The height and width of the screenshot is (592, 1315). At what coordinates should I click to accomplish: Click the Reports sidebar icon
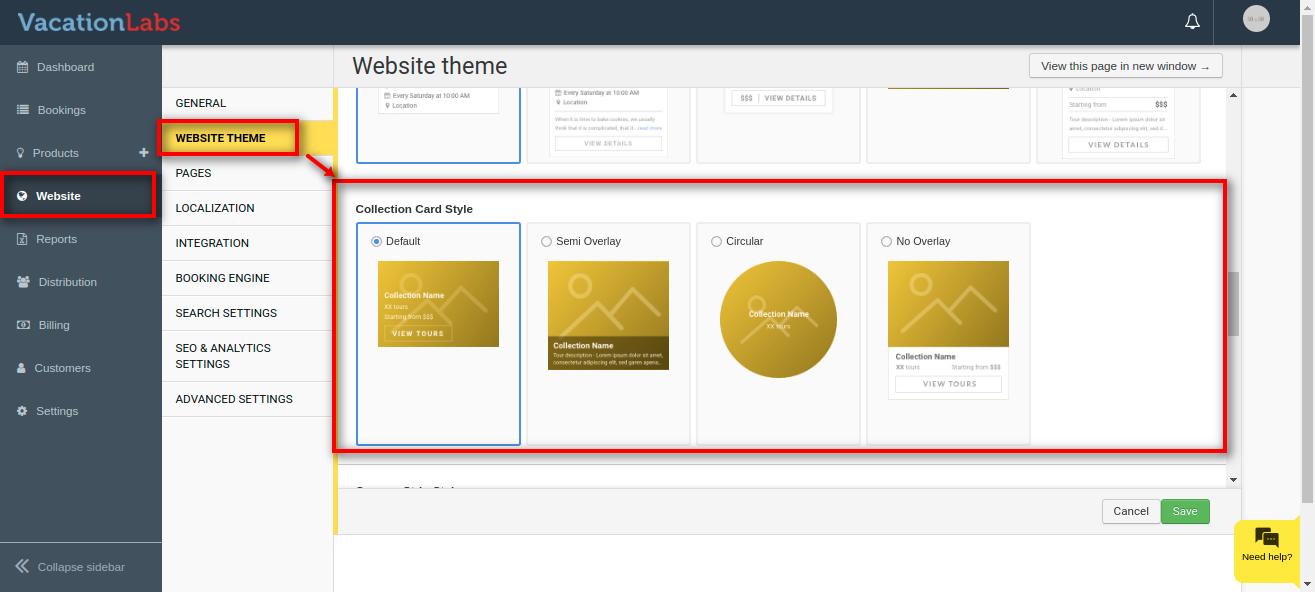click(22, 239)
